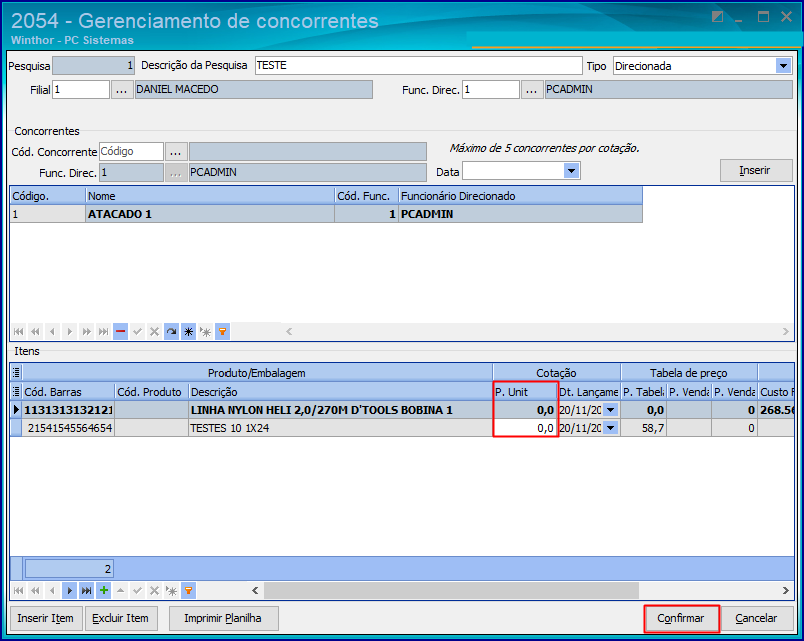Select the PCADMIN cell in Funcionário Direcionado column

520,214
